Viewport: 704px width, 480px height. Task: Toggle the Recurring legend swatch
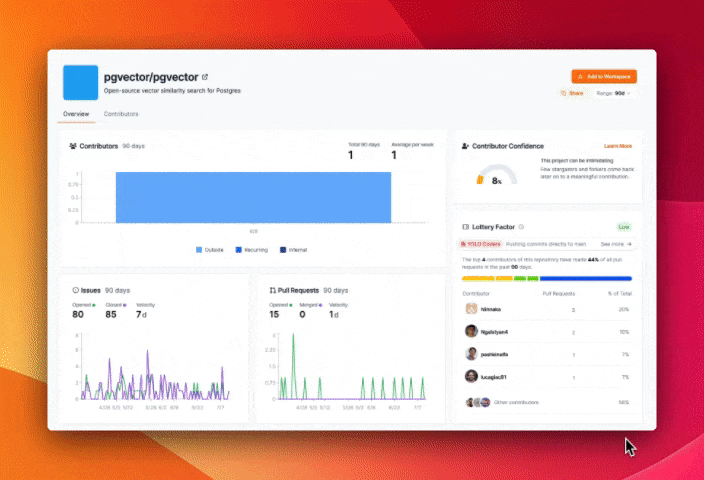(238, 250)
